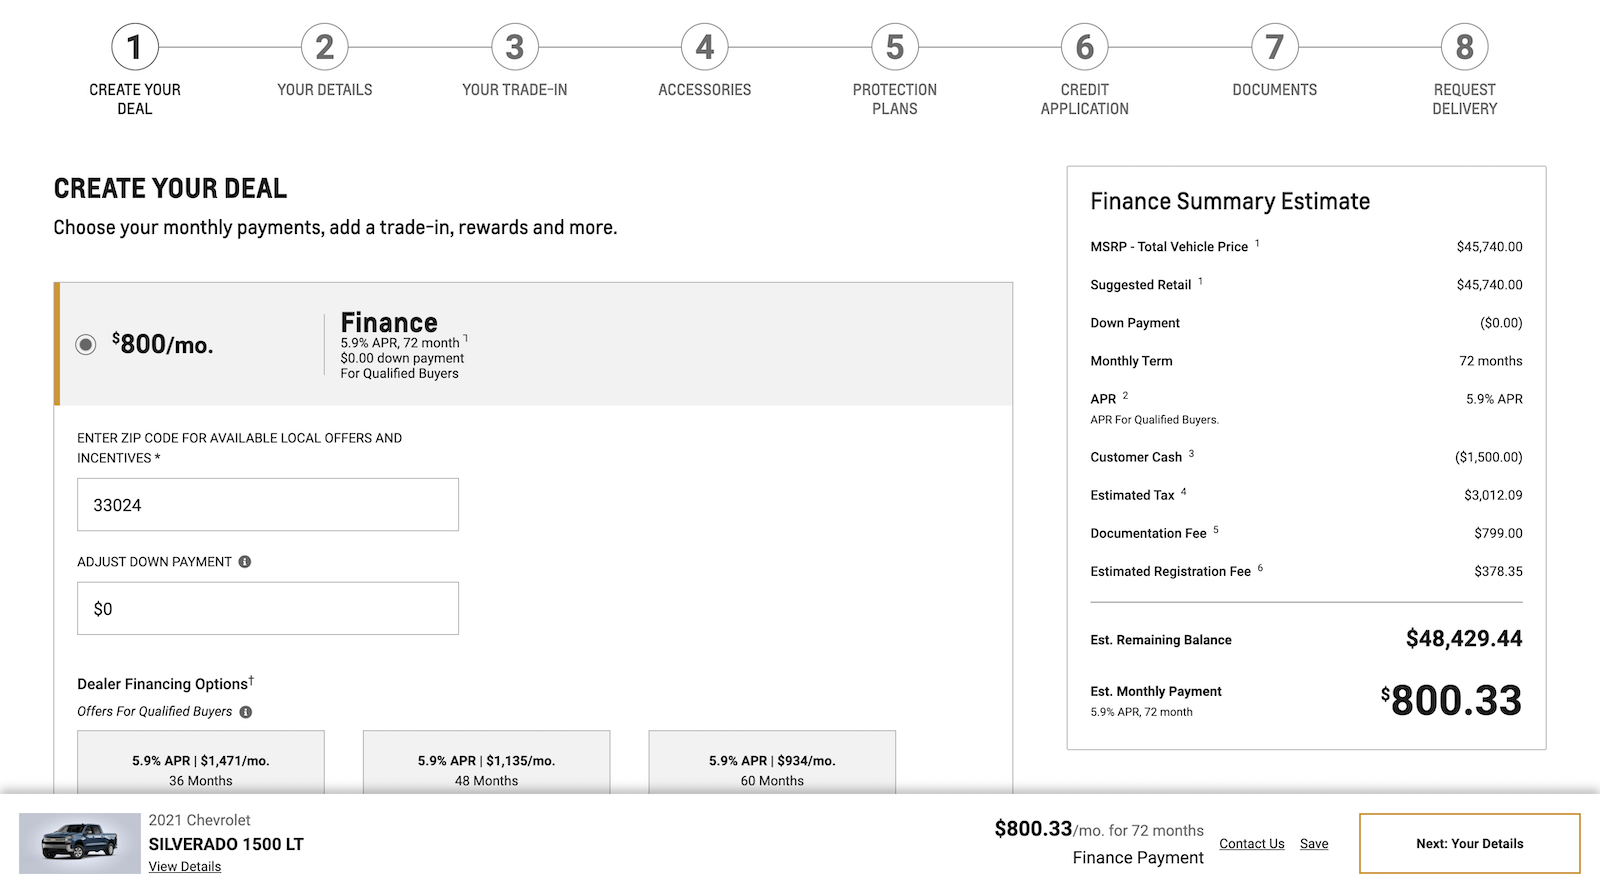This screenshot has width=1600, height=893.
Task: Click the Save link
Action: (1314, 844)
